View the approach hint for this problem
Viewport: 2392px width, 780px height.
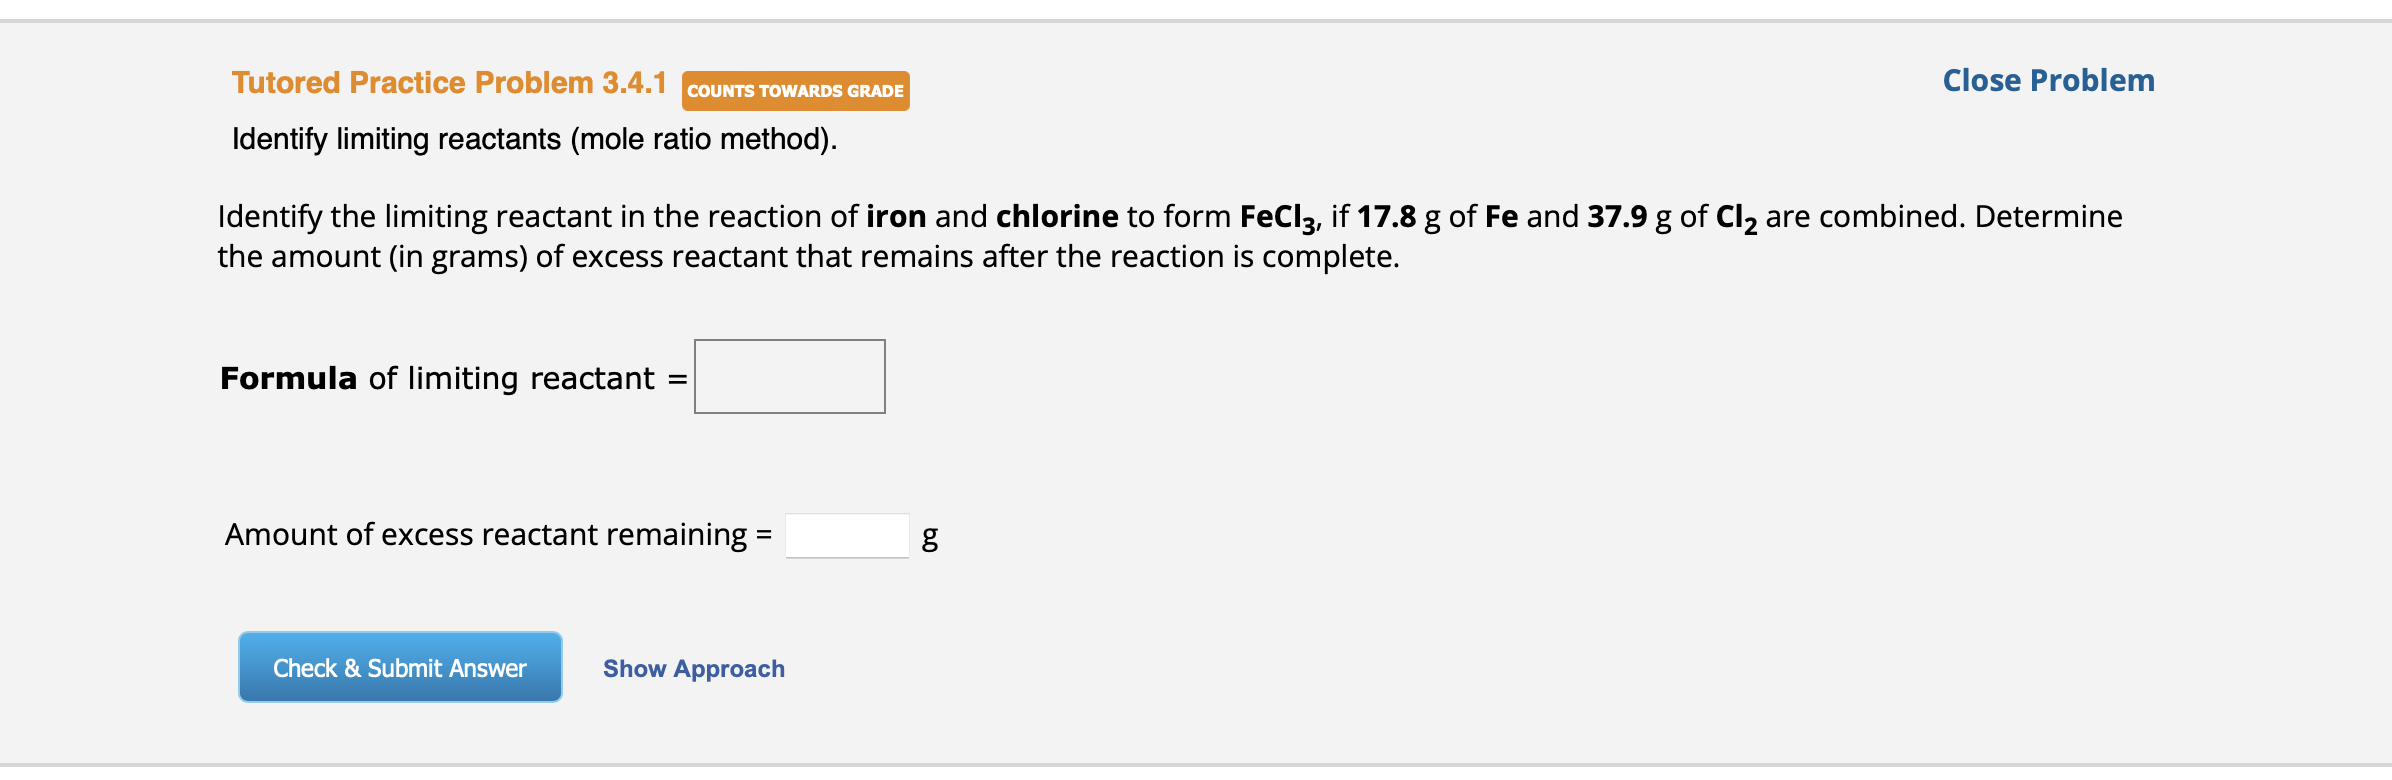pyautogui.click(x=693, y=668)
